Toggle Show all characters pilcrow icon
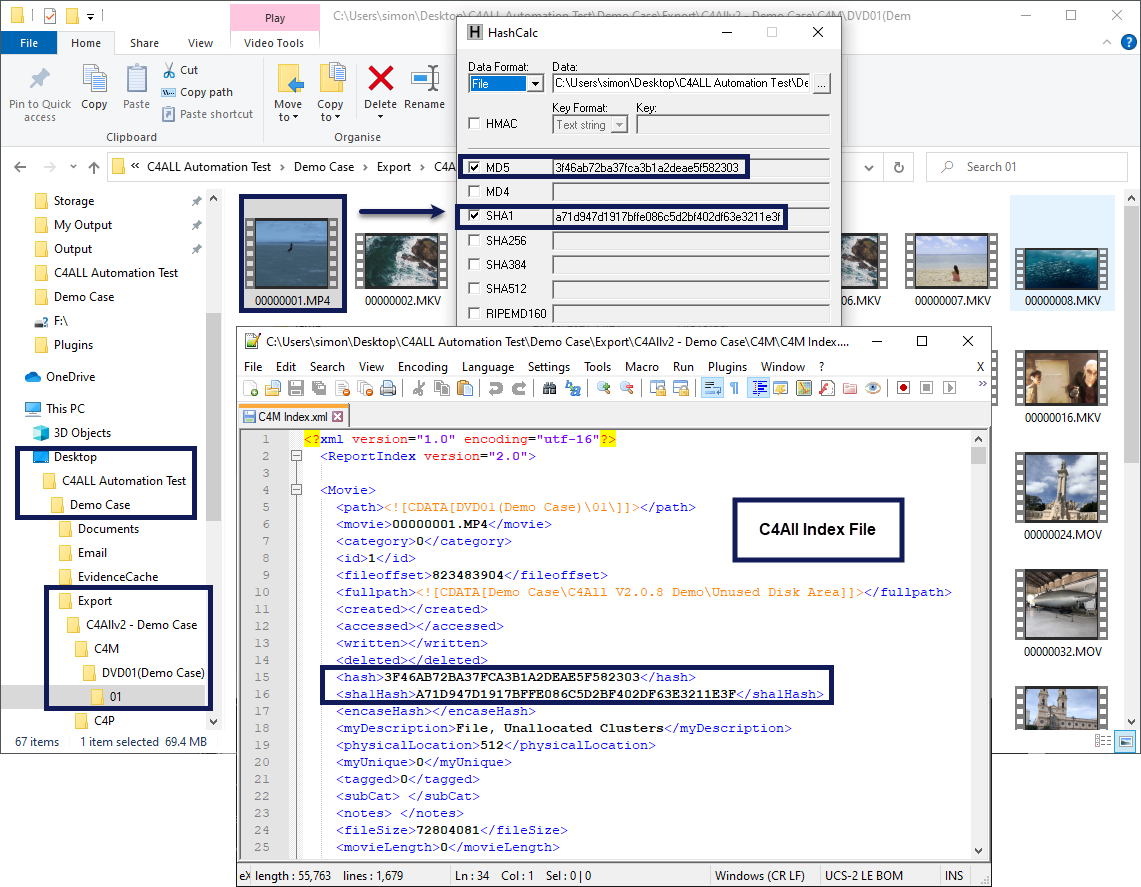Viewport: 1141px width, 887px height. point(734,389)
